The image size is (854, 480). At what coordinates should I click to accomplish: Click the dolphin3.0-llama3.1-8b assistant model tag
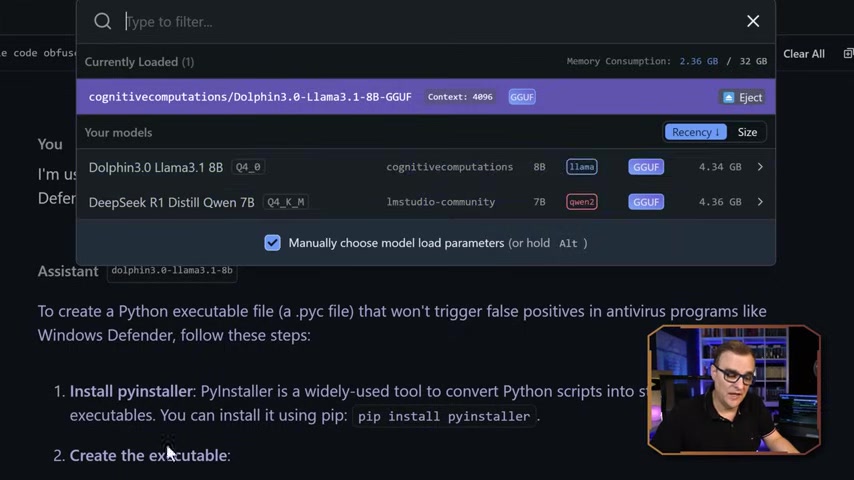[x=172, y=270]
